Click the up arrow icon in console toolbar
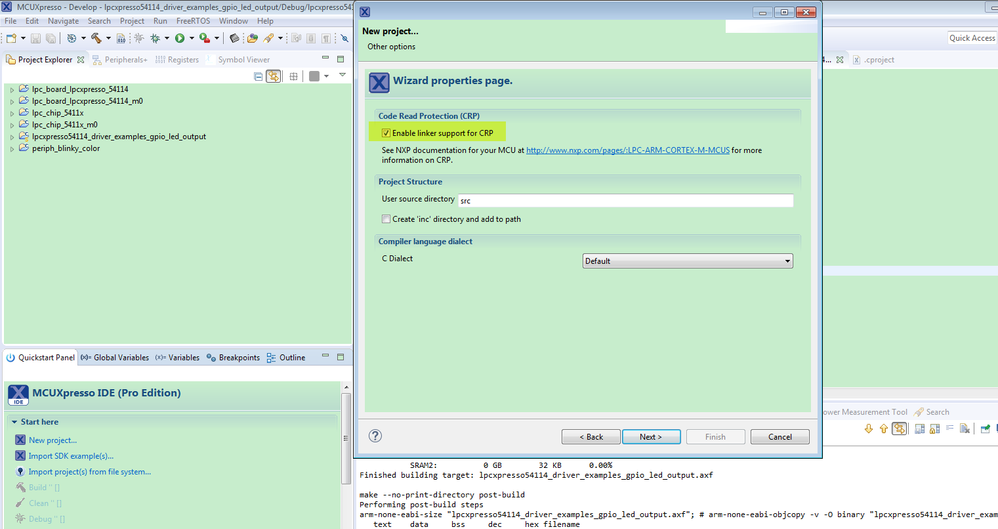Image resolution: width=998 pixels, height=529 pixels. click(x=883, y=429)
